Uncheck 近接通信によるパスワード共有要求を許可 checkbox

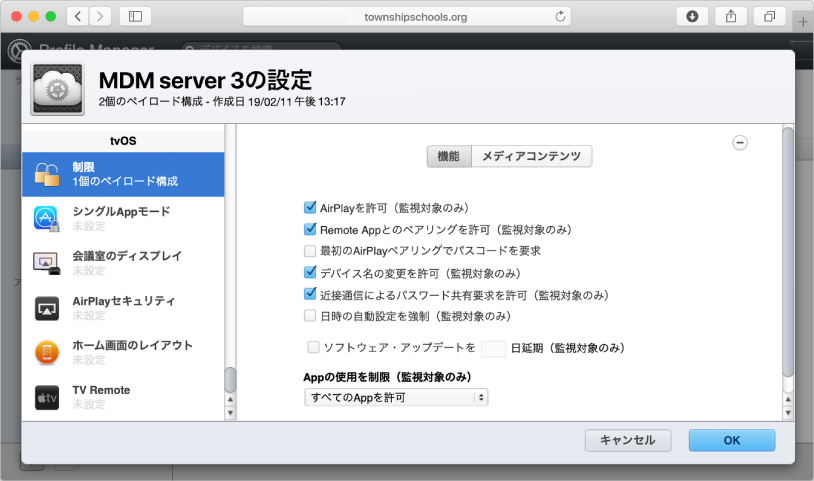pyautogui.click(x=310, y=294)
